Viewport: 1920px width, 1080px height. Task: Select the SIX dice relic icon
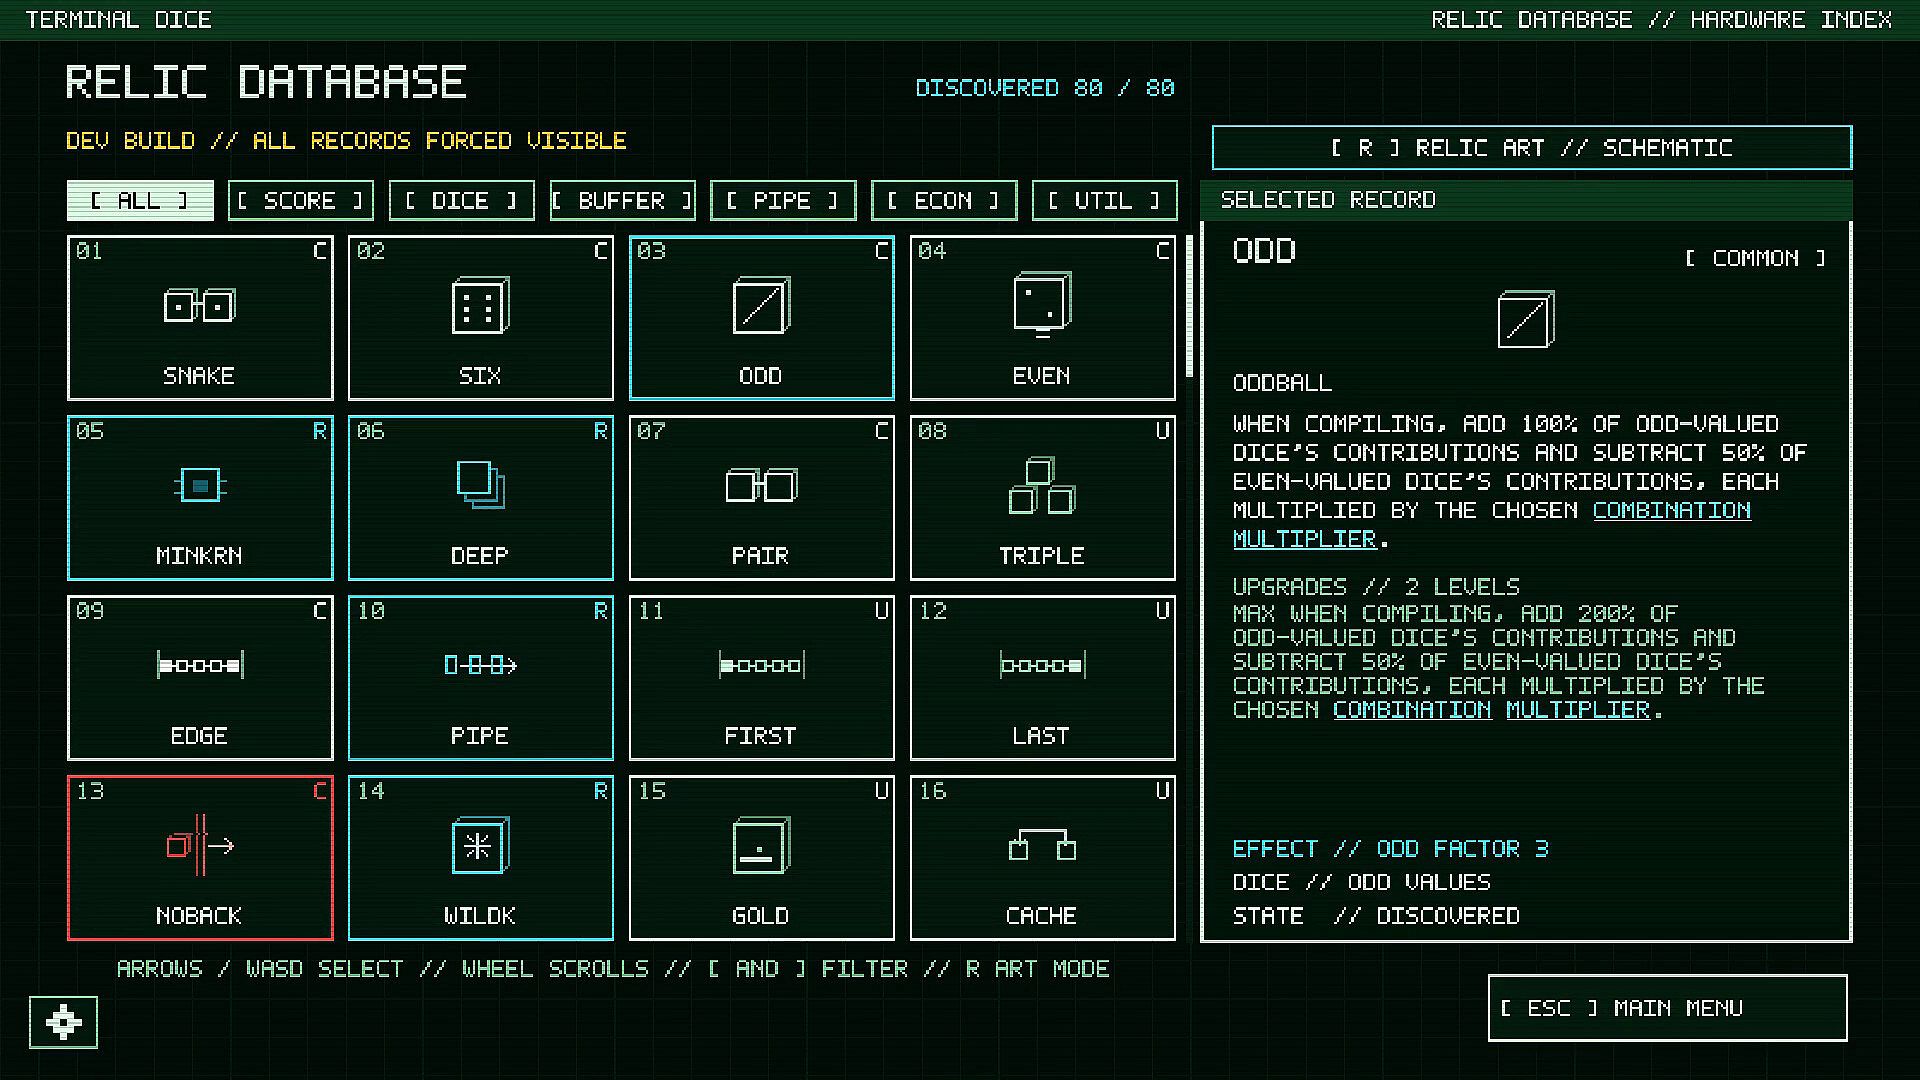pyautogui.click(x=480, y=305)
